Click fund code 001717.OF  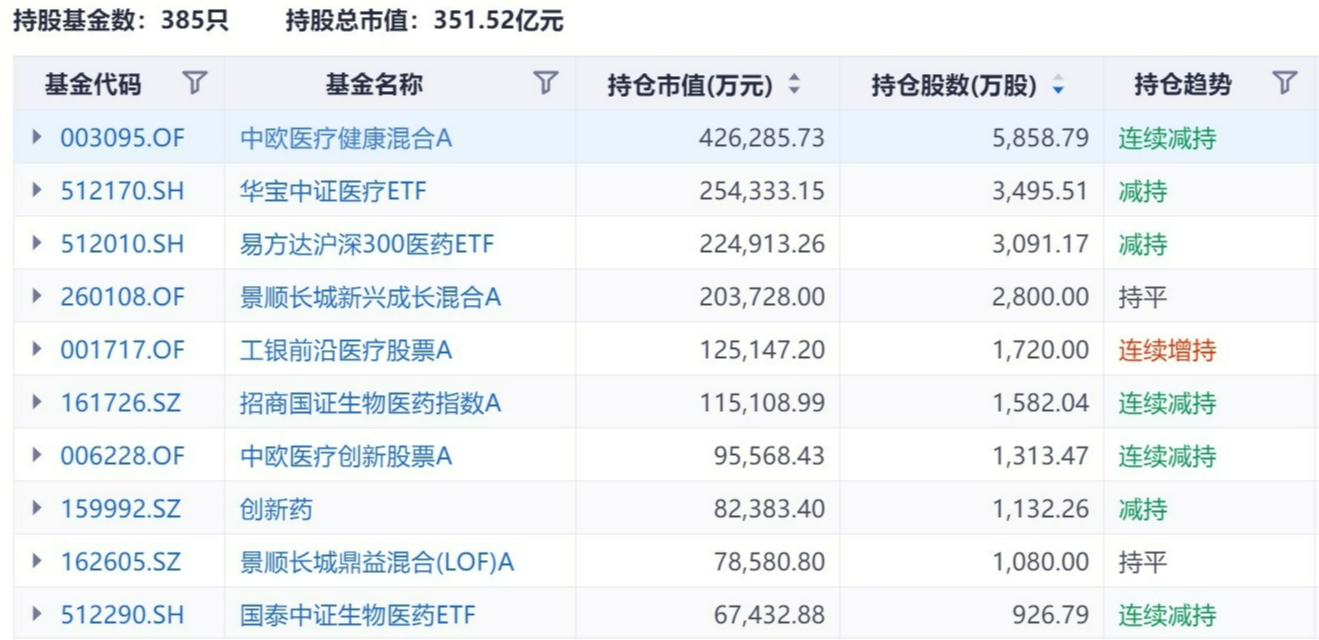(x=122, y=350)
